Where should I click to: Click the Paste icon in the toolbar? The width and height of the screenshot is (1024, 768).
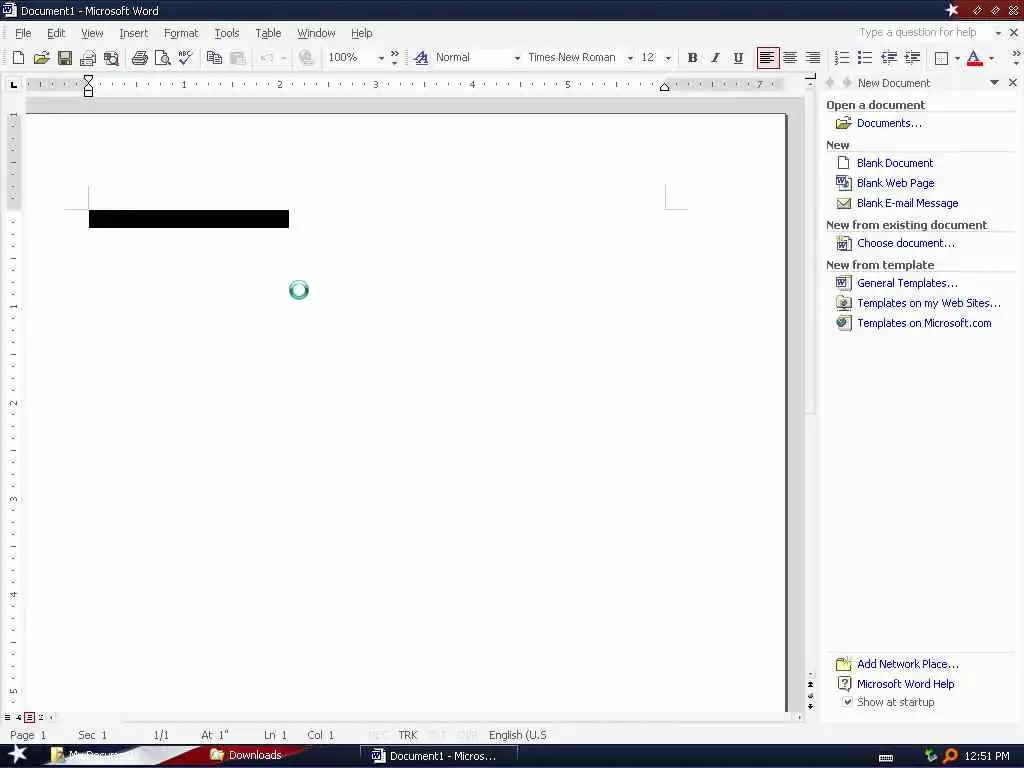(237, 58)
